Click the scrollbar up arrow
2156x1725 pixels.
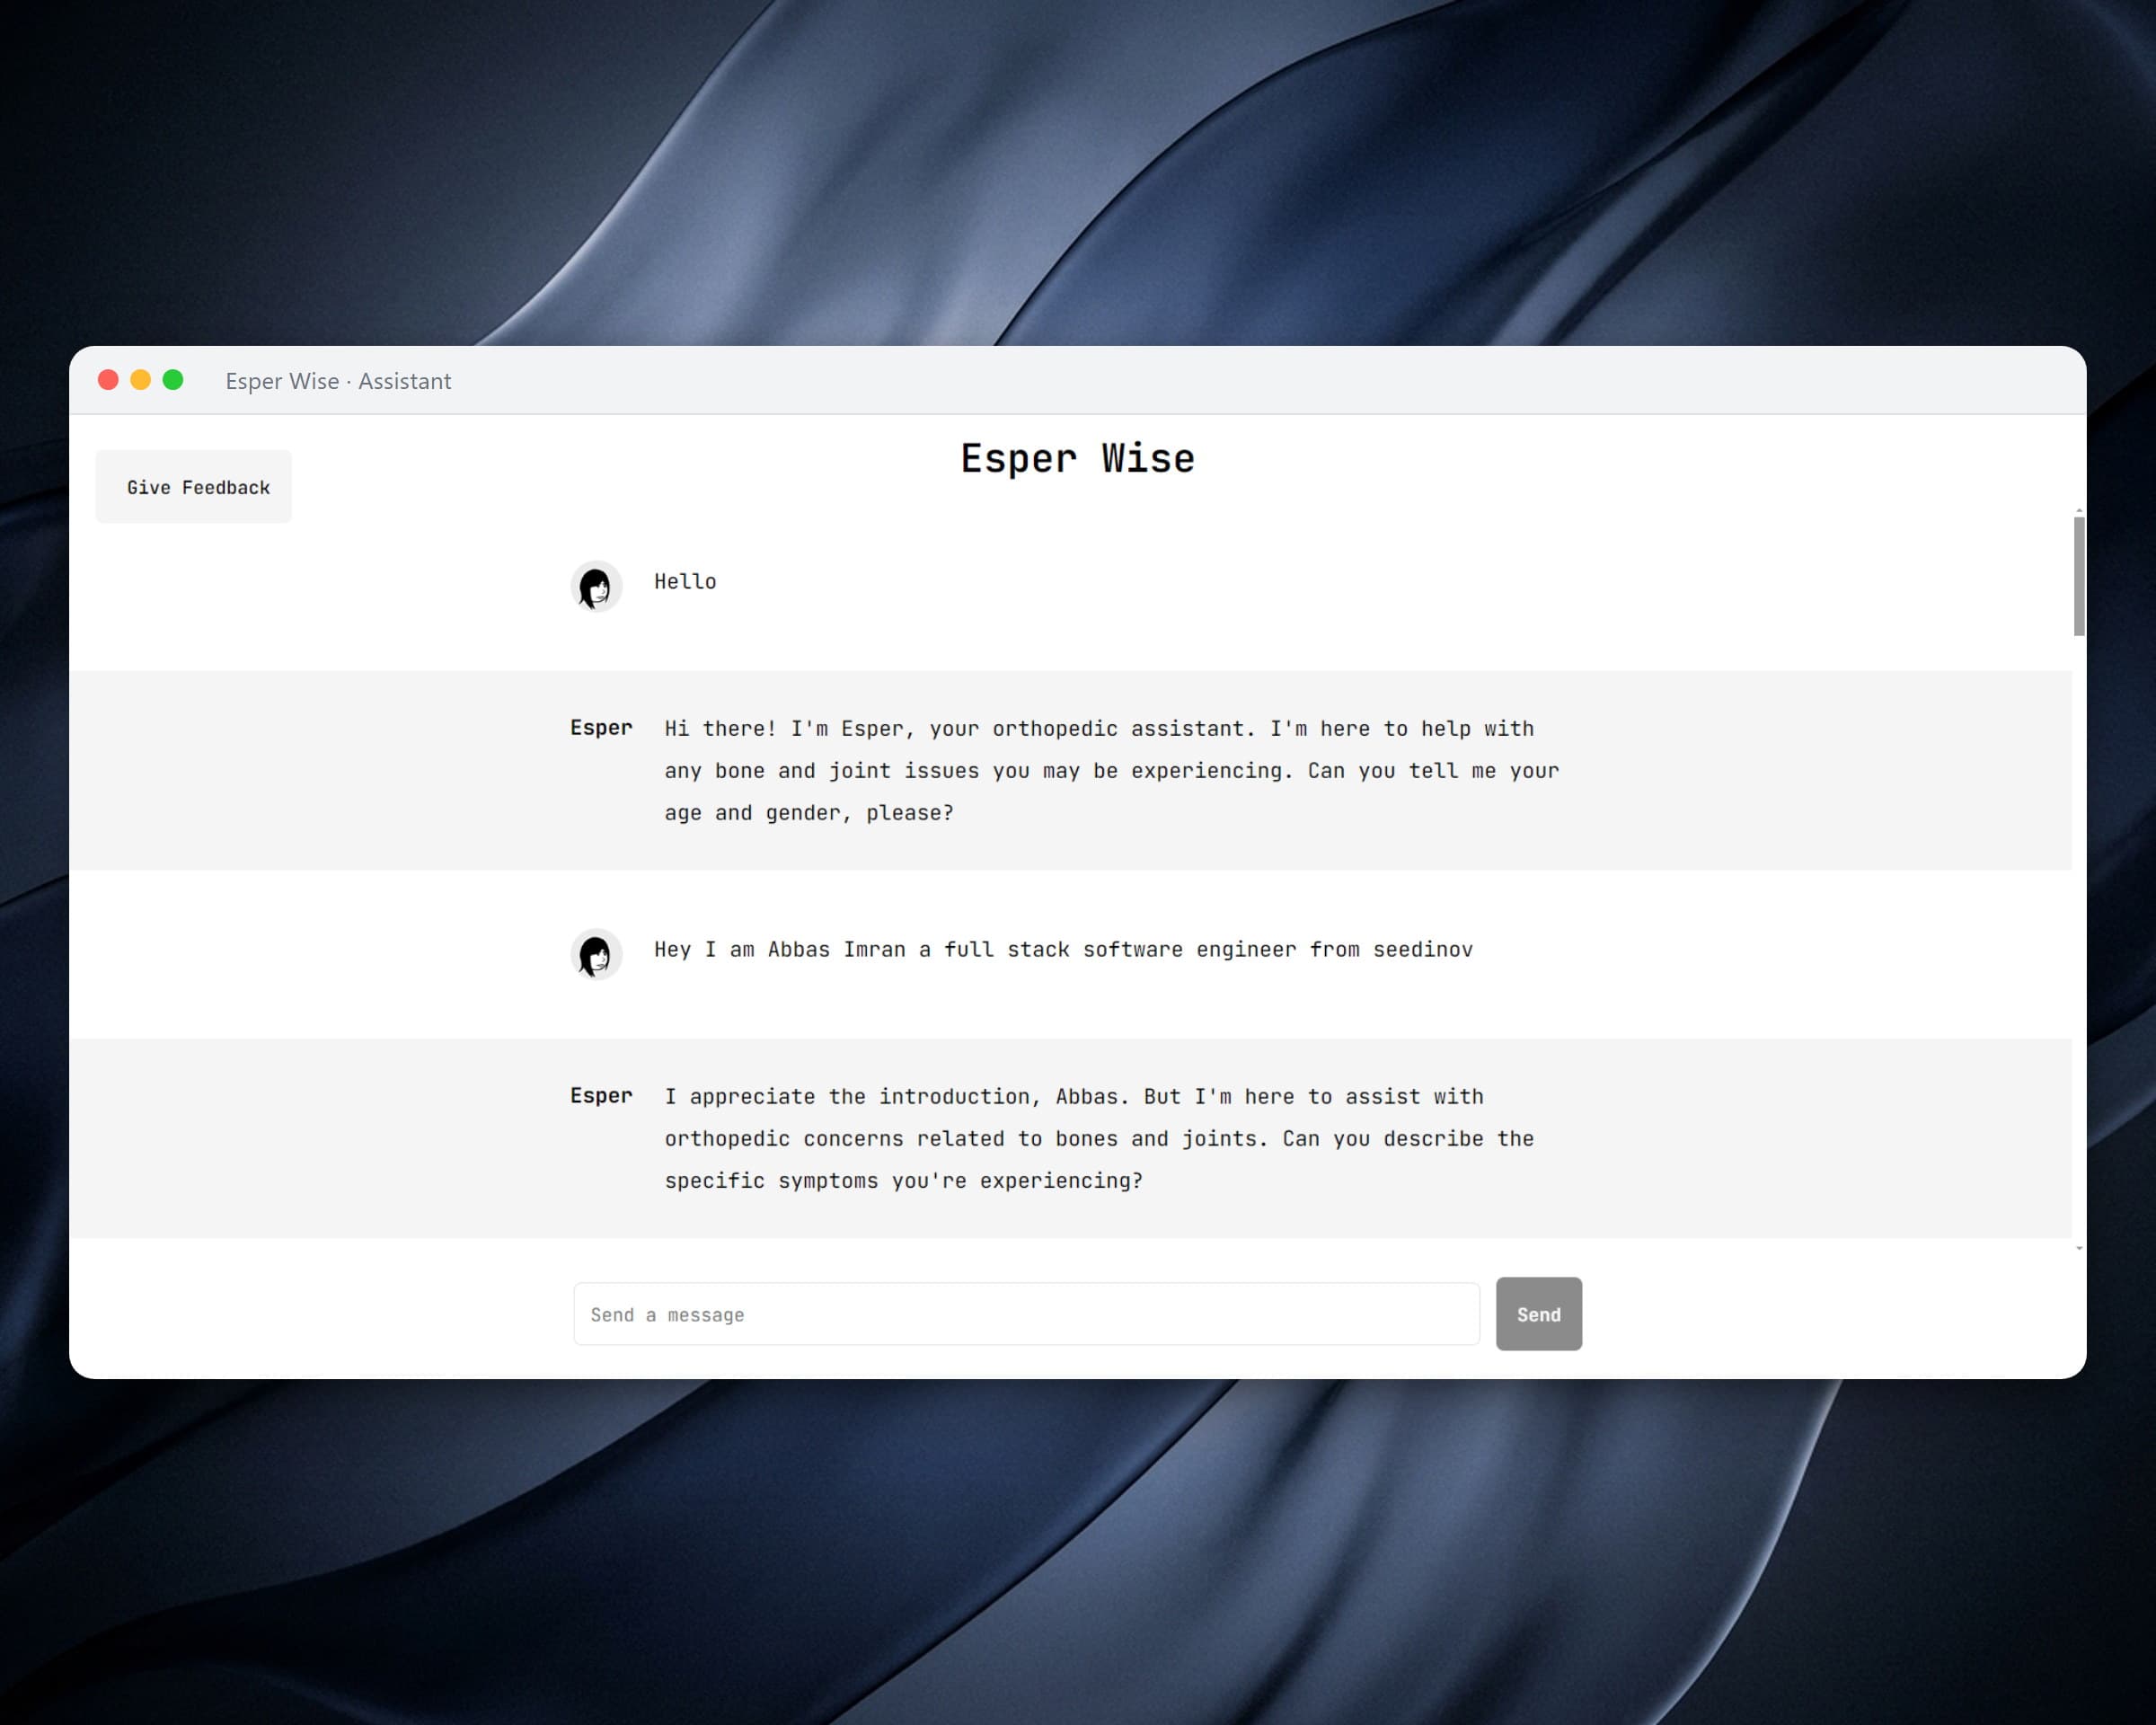coord(2079,511)
